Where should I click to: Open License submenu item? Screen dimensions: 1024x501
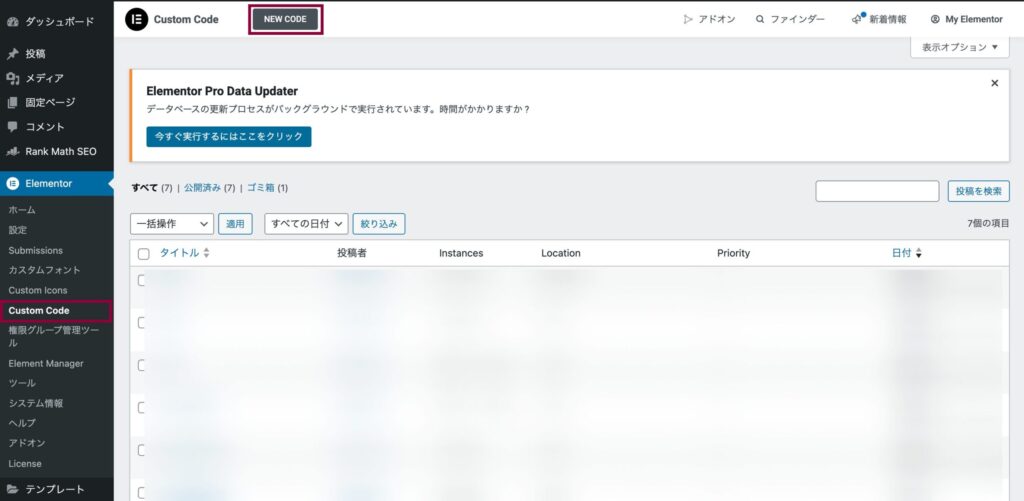pos(25,464)
